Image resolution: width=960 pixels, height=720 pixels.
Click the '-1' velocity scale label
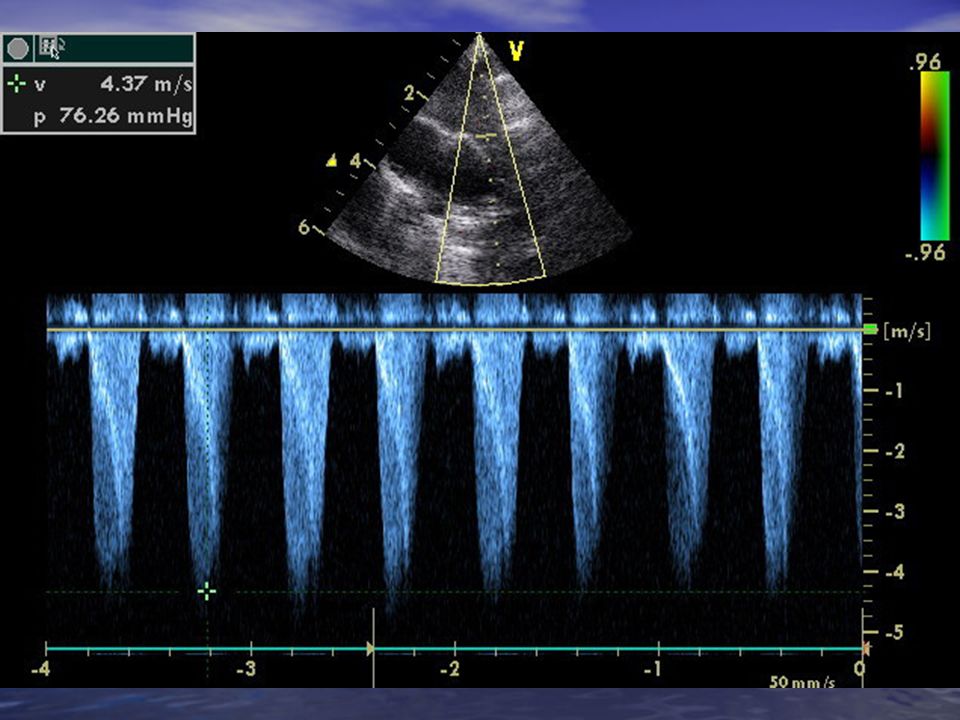click(x=894, y=391)
